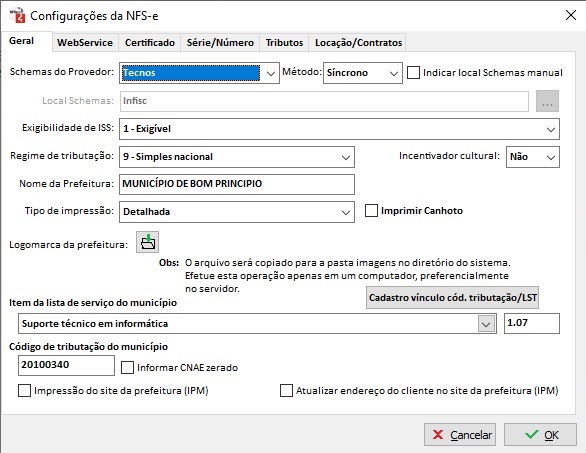Switch to the Tributos tab
Image resolution: width=586 pixels, height=453 pixels.
pos(284,43)
